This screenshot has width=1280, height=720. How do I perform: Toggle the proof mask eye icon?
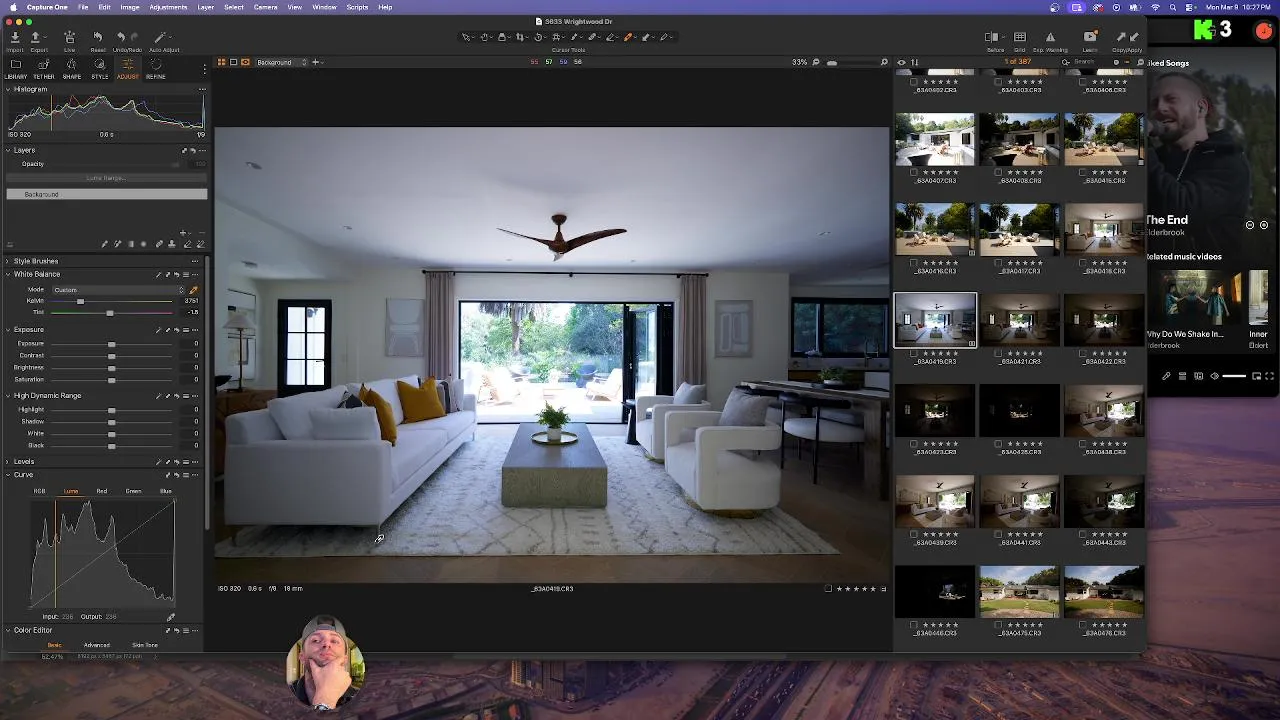pyautogui.click(x=245, y=62)
